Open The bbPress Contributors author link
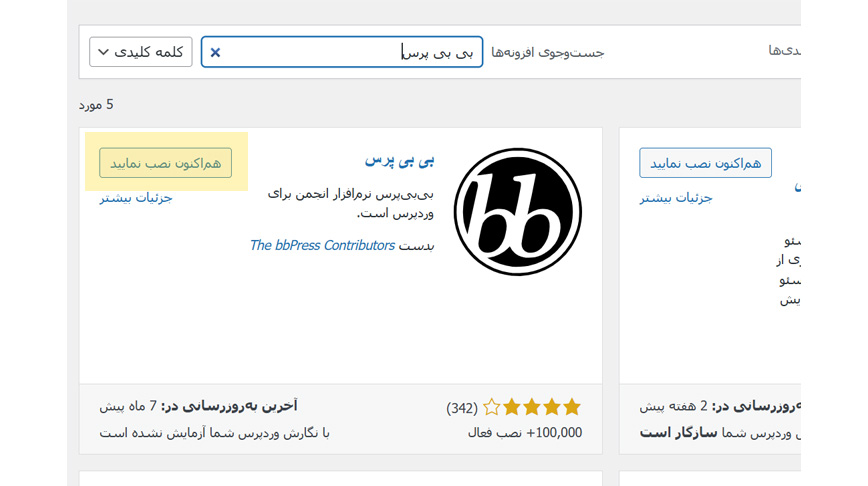Screen dimensions: 868x486 coord(322,245)
